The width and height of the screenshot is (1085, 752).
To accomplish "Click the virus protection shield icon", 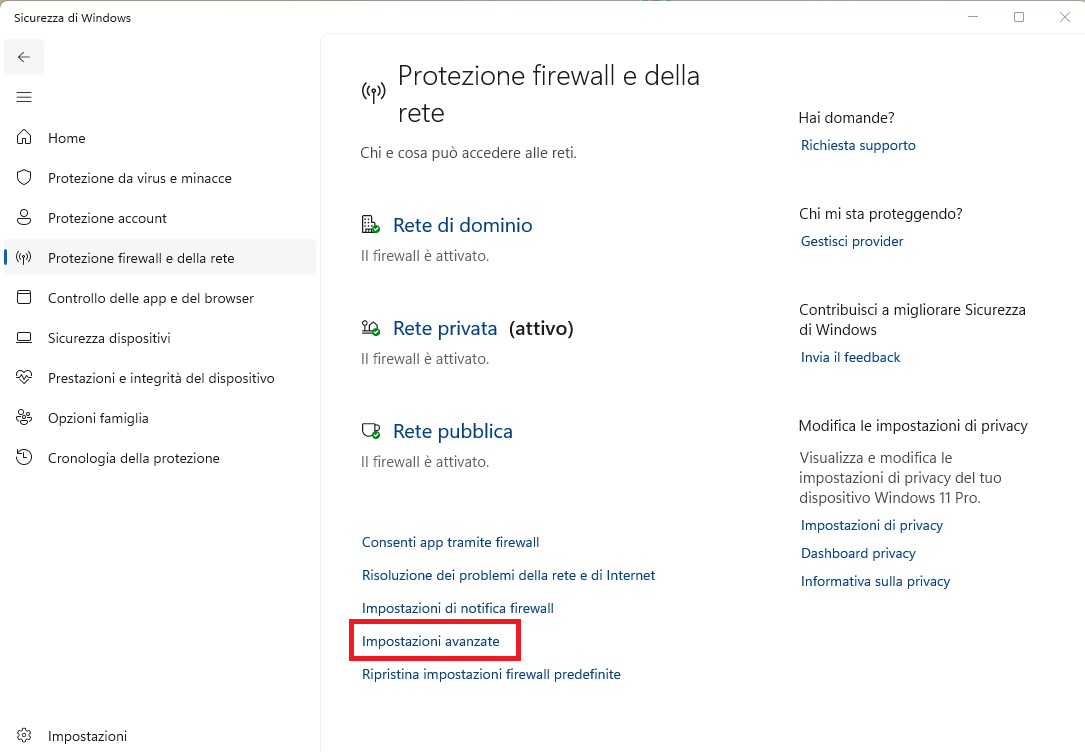I will point(25,178).
